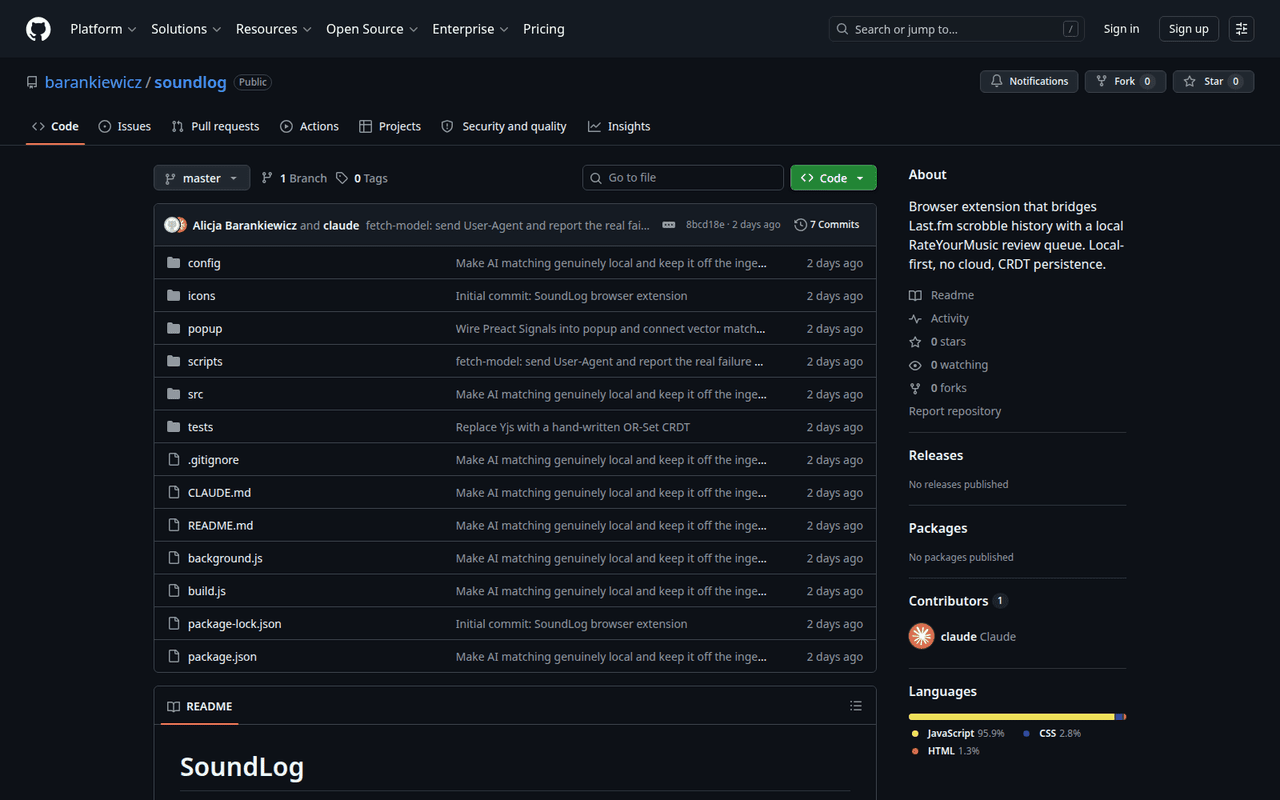Viewport: 1280px width, 800px height.
Task: Switch to the Actions tab
Action: [x=309, y=126]
